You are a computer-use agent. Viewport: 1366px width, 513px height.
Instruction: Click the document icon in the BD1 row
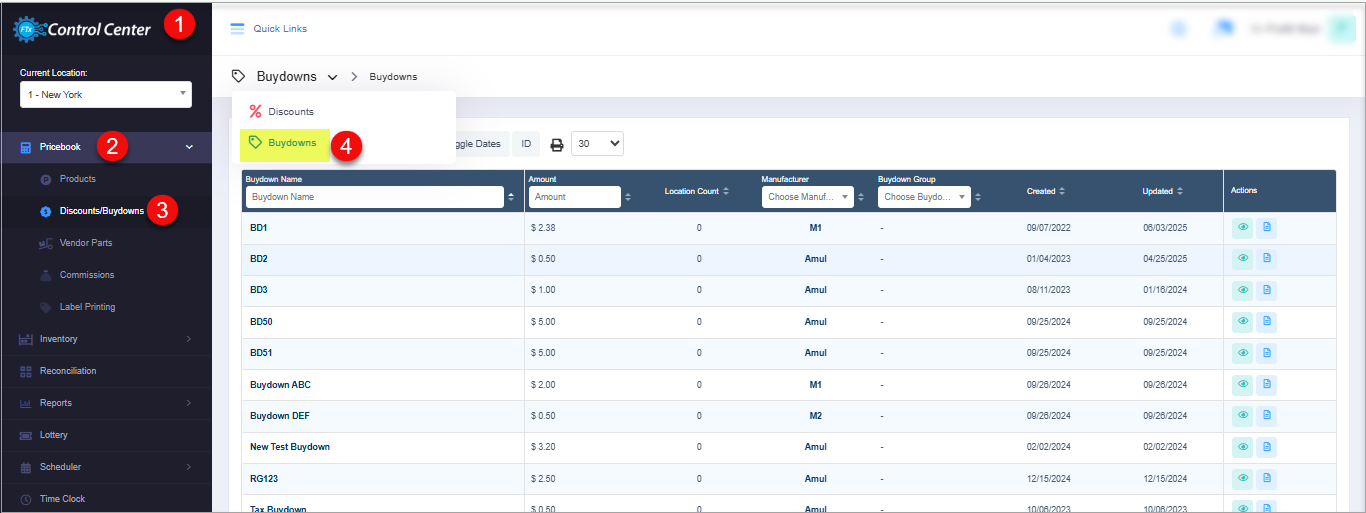(1266, 228)
